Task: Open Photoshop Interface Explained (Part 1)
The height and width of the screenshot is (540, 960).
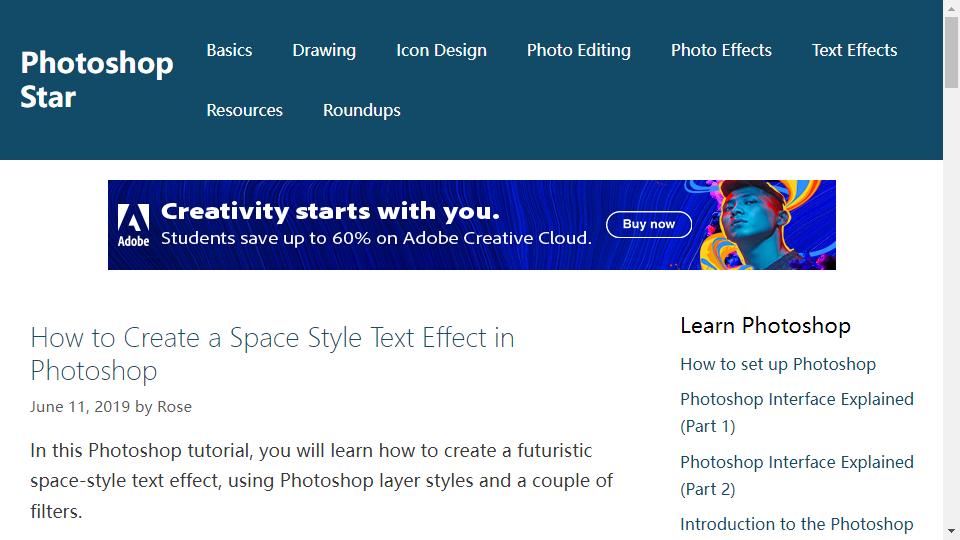Action: [x=797, y=413]
